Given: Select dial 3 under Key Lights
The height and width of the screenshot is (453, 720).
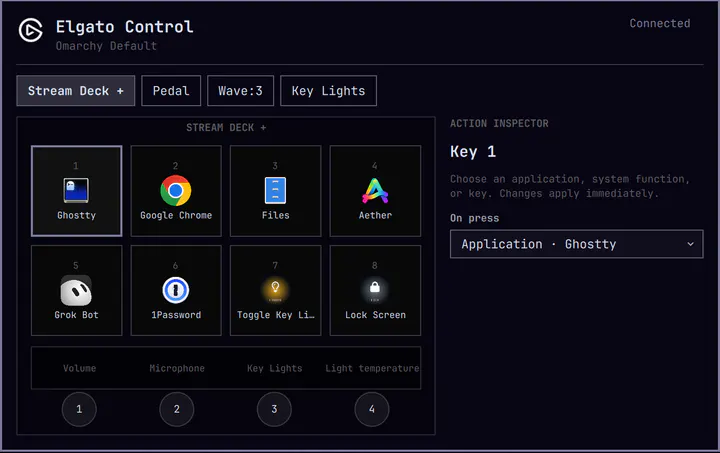Looking at the screenshot, I should click(x=274, y=409).
